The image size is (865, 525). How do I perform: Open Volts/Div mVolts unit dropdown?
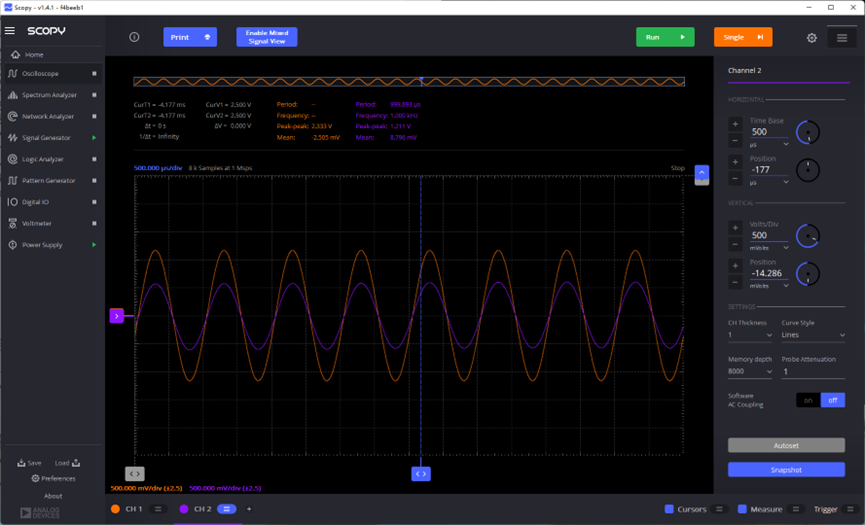pyautogui.click(x=769, y=248)
